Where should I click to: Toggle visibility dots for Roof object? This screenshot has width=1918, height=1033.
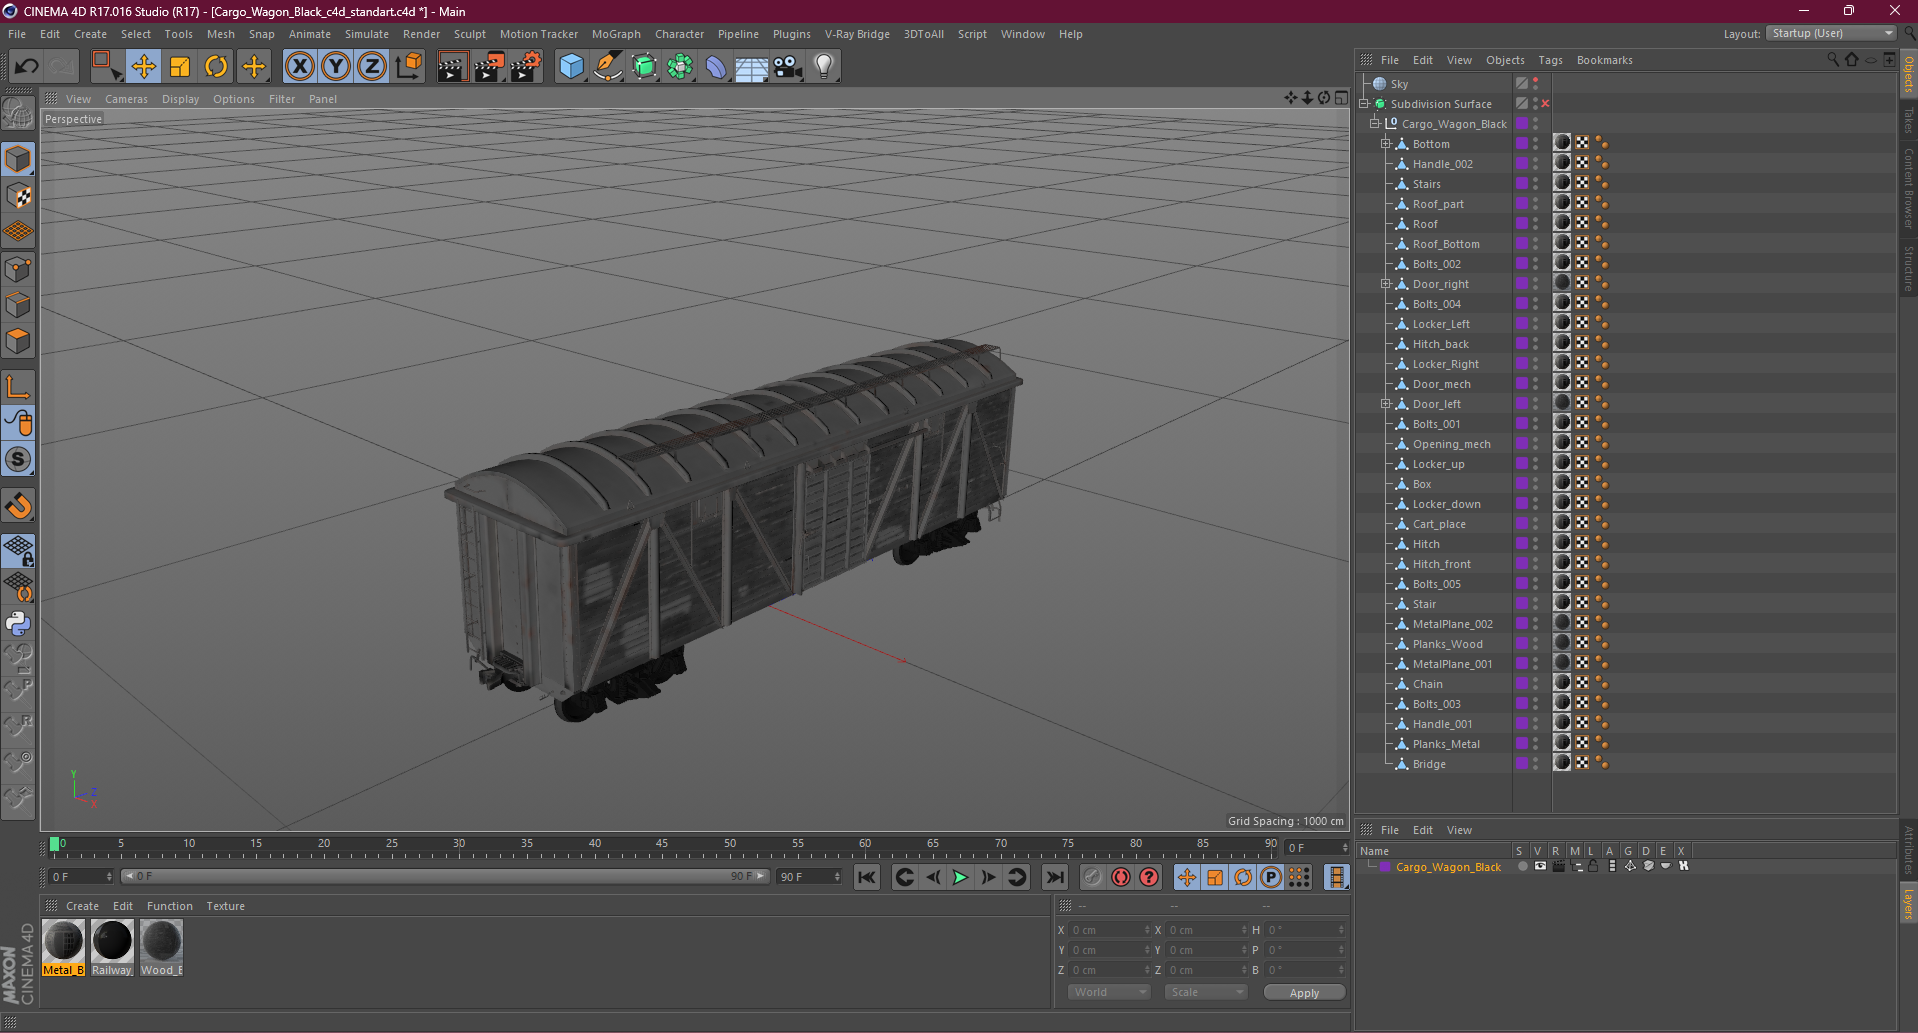(x=1535, y=224)
